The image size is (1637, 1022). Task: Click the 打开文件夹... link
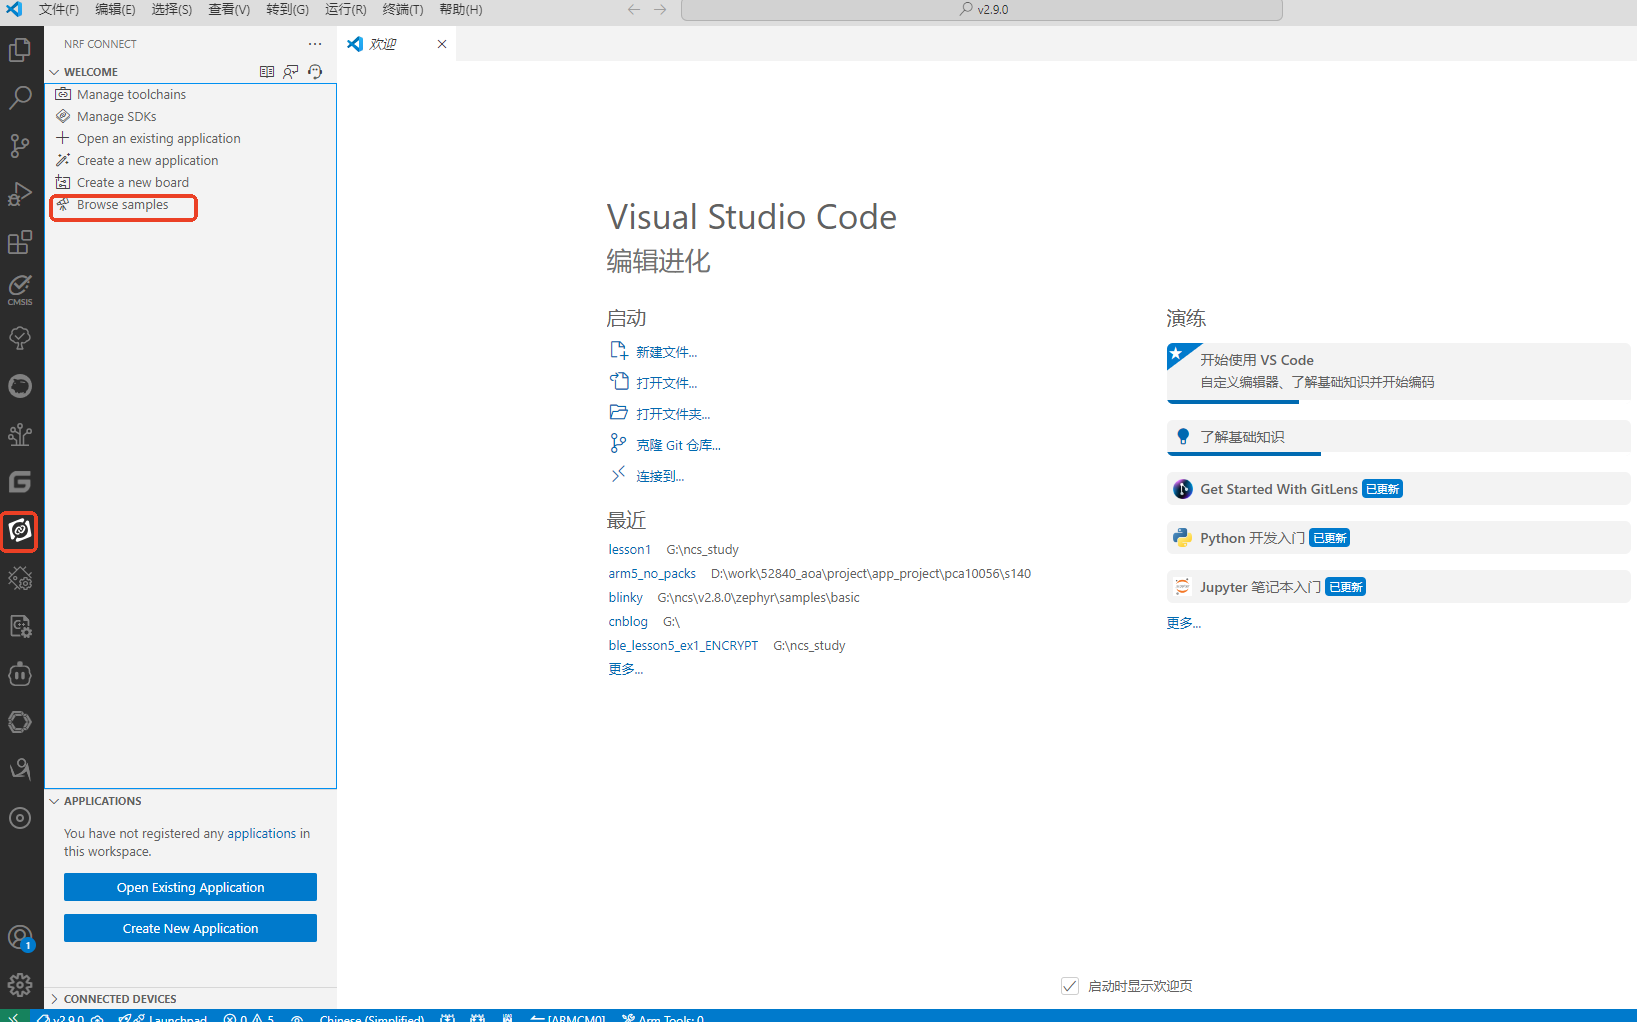coord(673,414)
